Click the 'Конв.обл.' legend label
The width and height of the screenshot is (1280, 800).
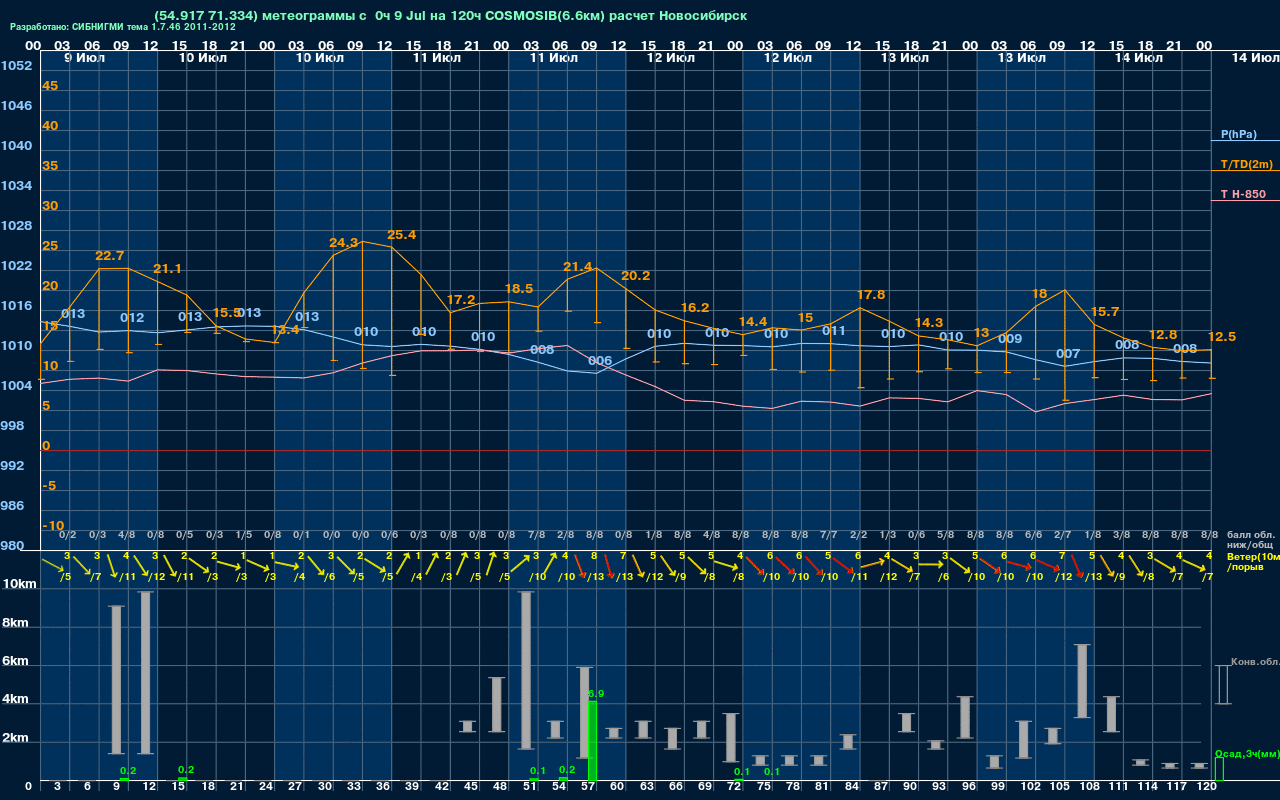tap(1254, 662)
